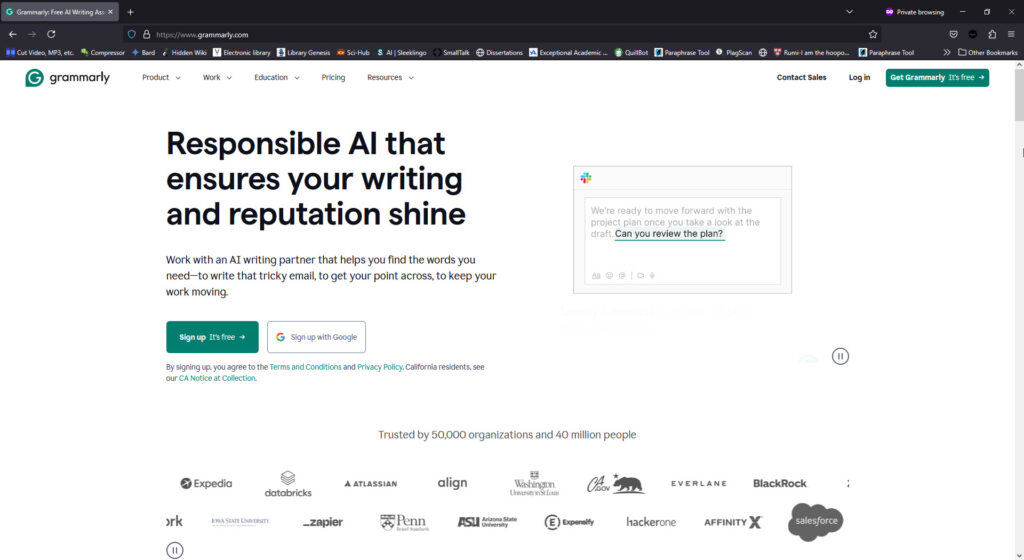Expand the Resources dropdown menu
Screen dimensions: 1024x560
[x=391, y=78]
